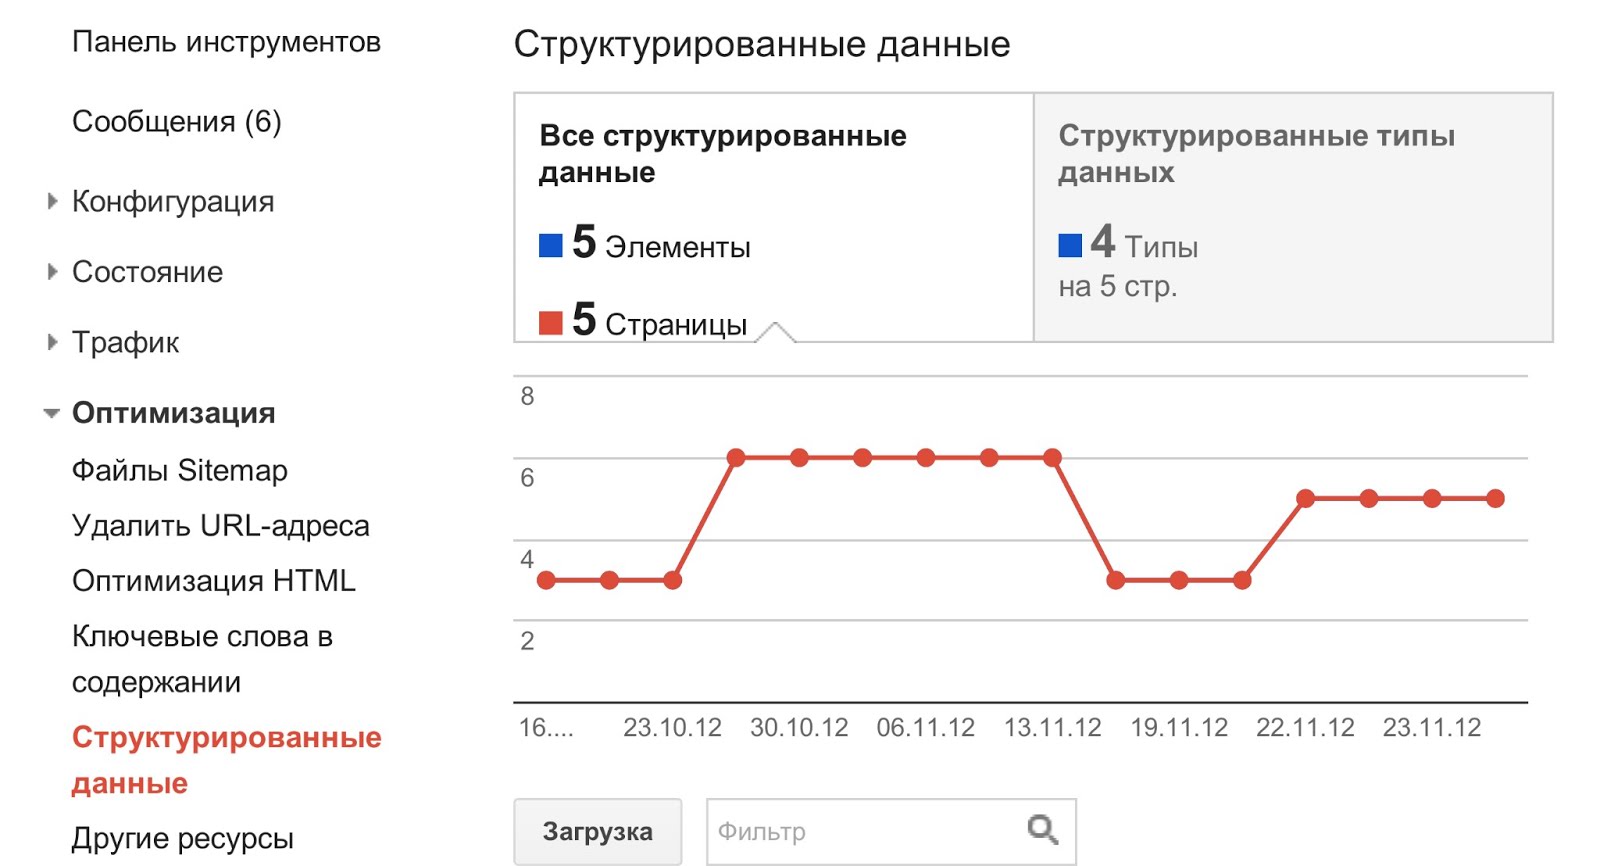Go to Удалить URL-адреса
The height and width of the screenshot is (866, 1600).
tap(221, 526)
